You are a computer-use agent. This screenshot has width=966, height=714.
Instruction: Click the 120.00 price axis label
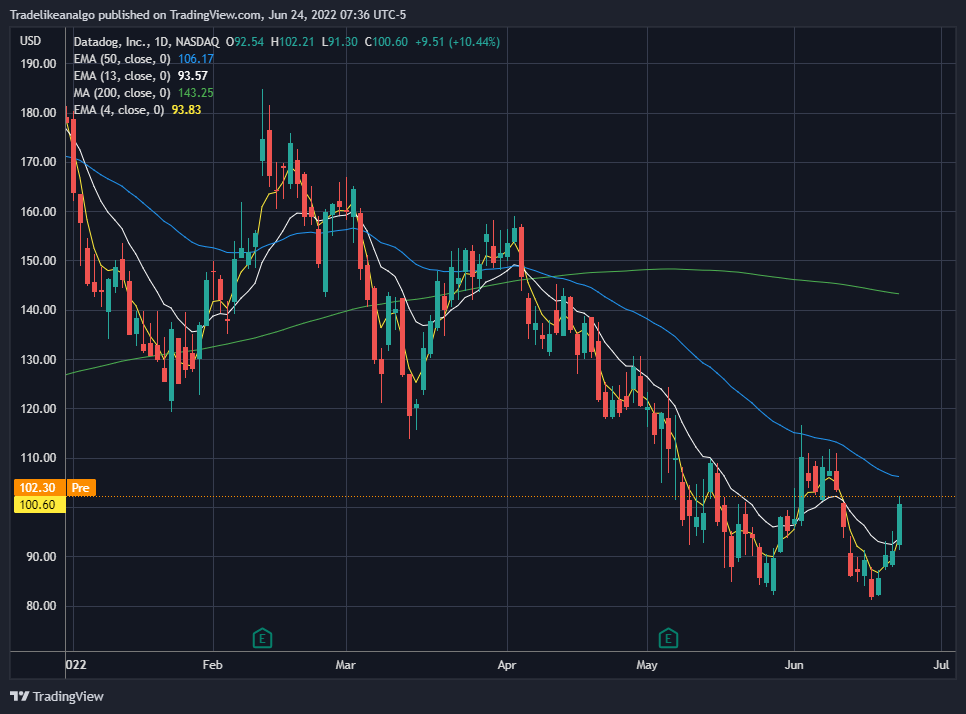coord(38,408)
